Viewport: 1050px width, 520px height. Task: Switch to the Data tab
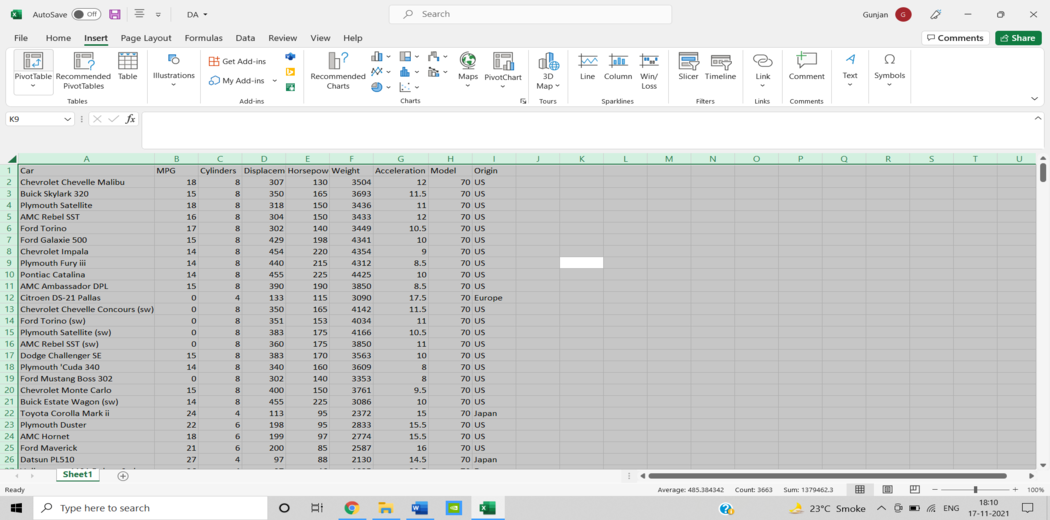[245, 38]
